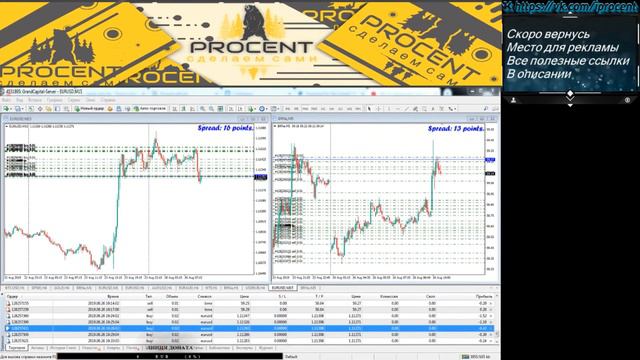
Task: Switch to Алерты terminal tab
Action: pyautogui.click(x=113, y=348)
